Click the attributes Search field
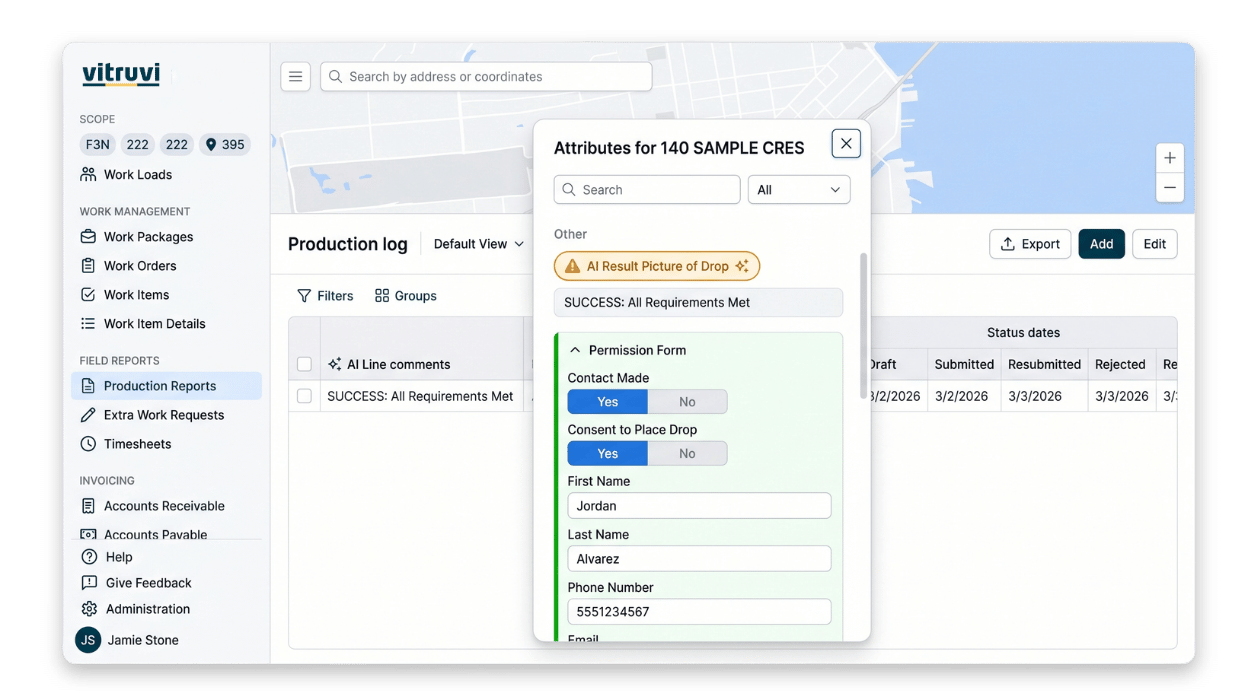This screenshot has width=1260, height=700. pyautogui.click(x=647, y=190)
